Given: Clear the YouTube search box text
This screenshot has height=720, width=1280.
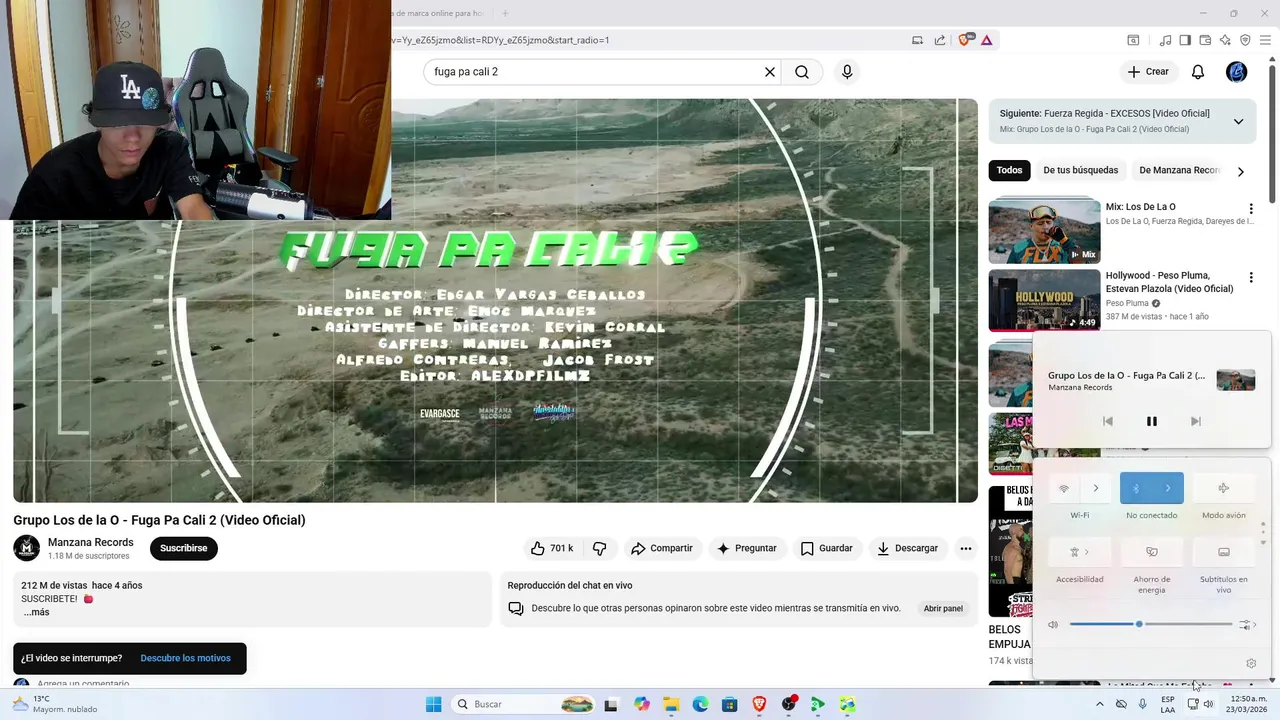Looking at the screenshot, I should point(770,72).
